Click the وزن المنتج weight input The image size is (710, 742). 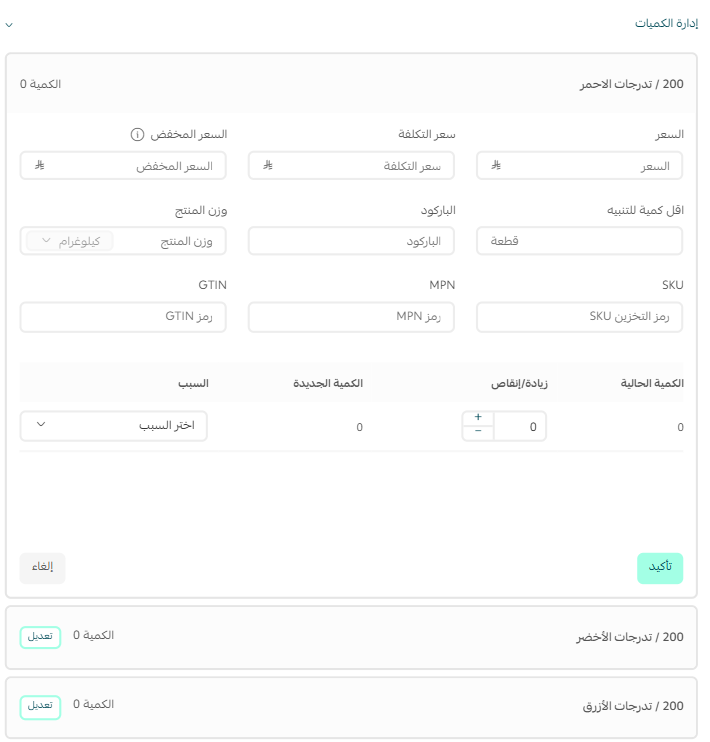click(170, 241)
